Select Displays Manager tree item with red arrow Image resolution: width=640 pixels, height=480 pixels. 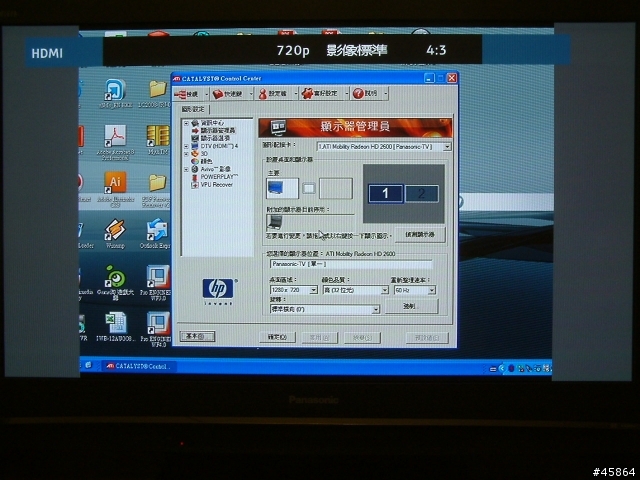213,131
